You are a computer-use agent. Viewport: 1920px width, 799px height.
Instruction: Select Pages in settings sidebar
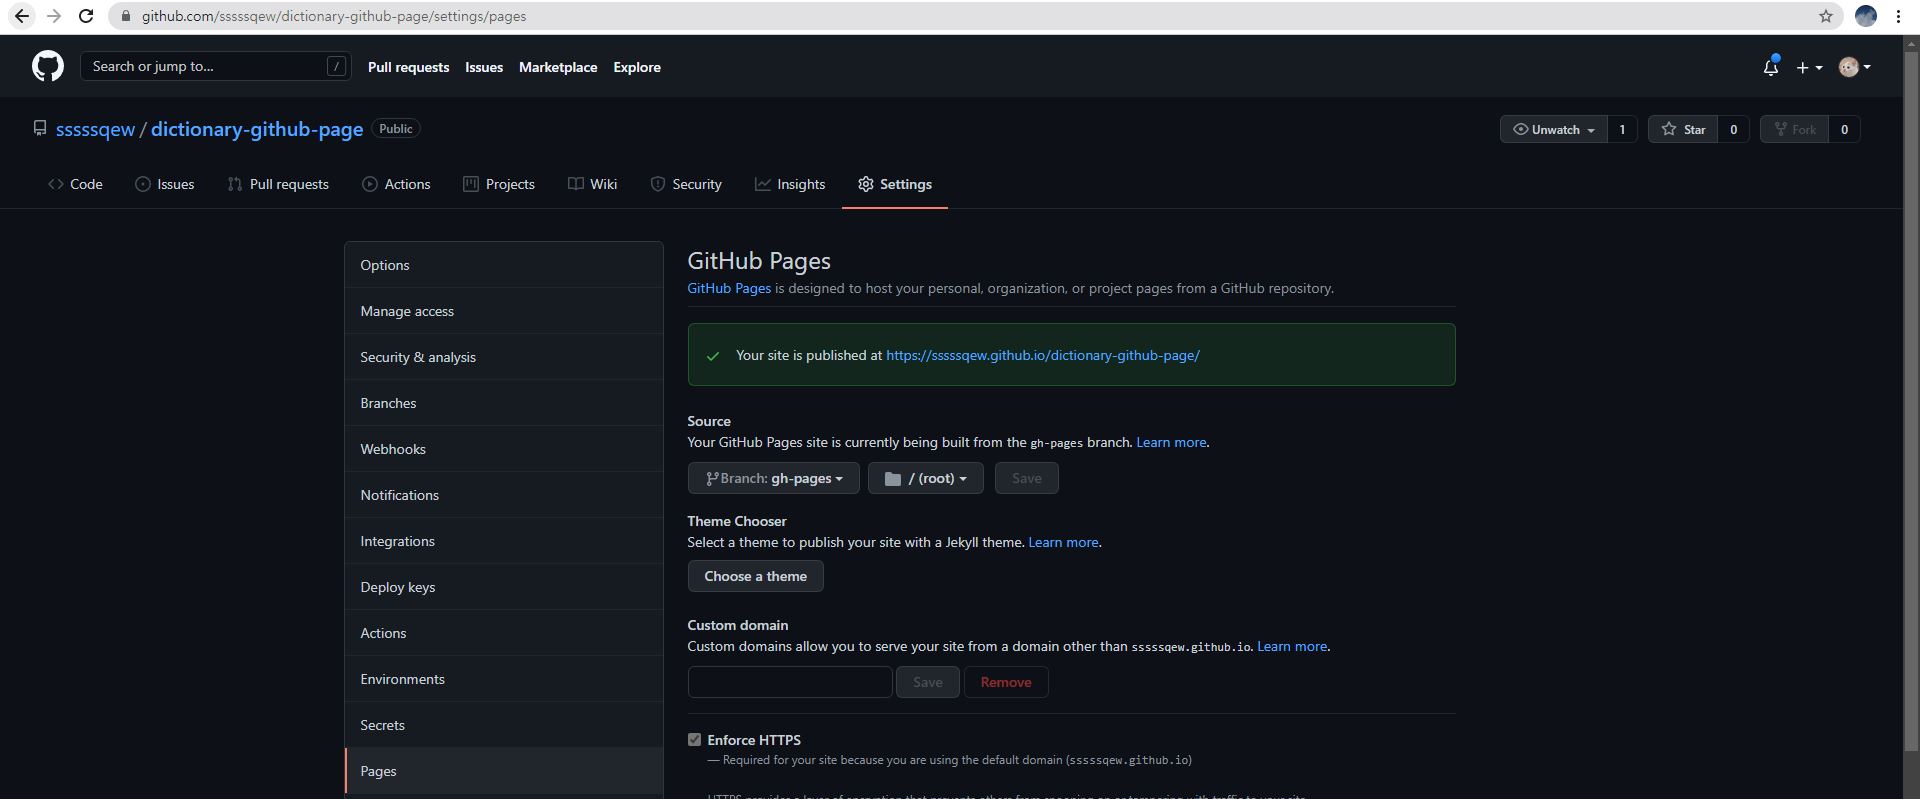504,771
